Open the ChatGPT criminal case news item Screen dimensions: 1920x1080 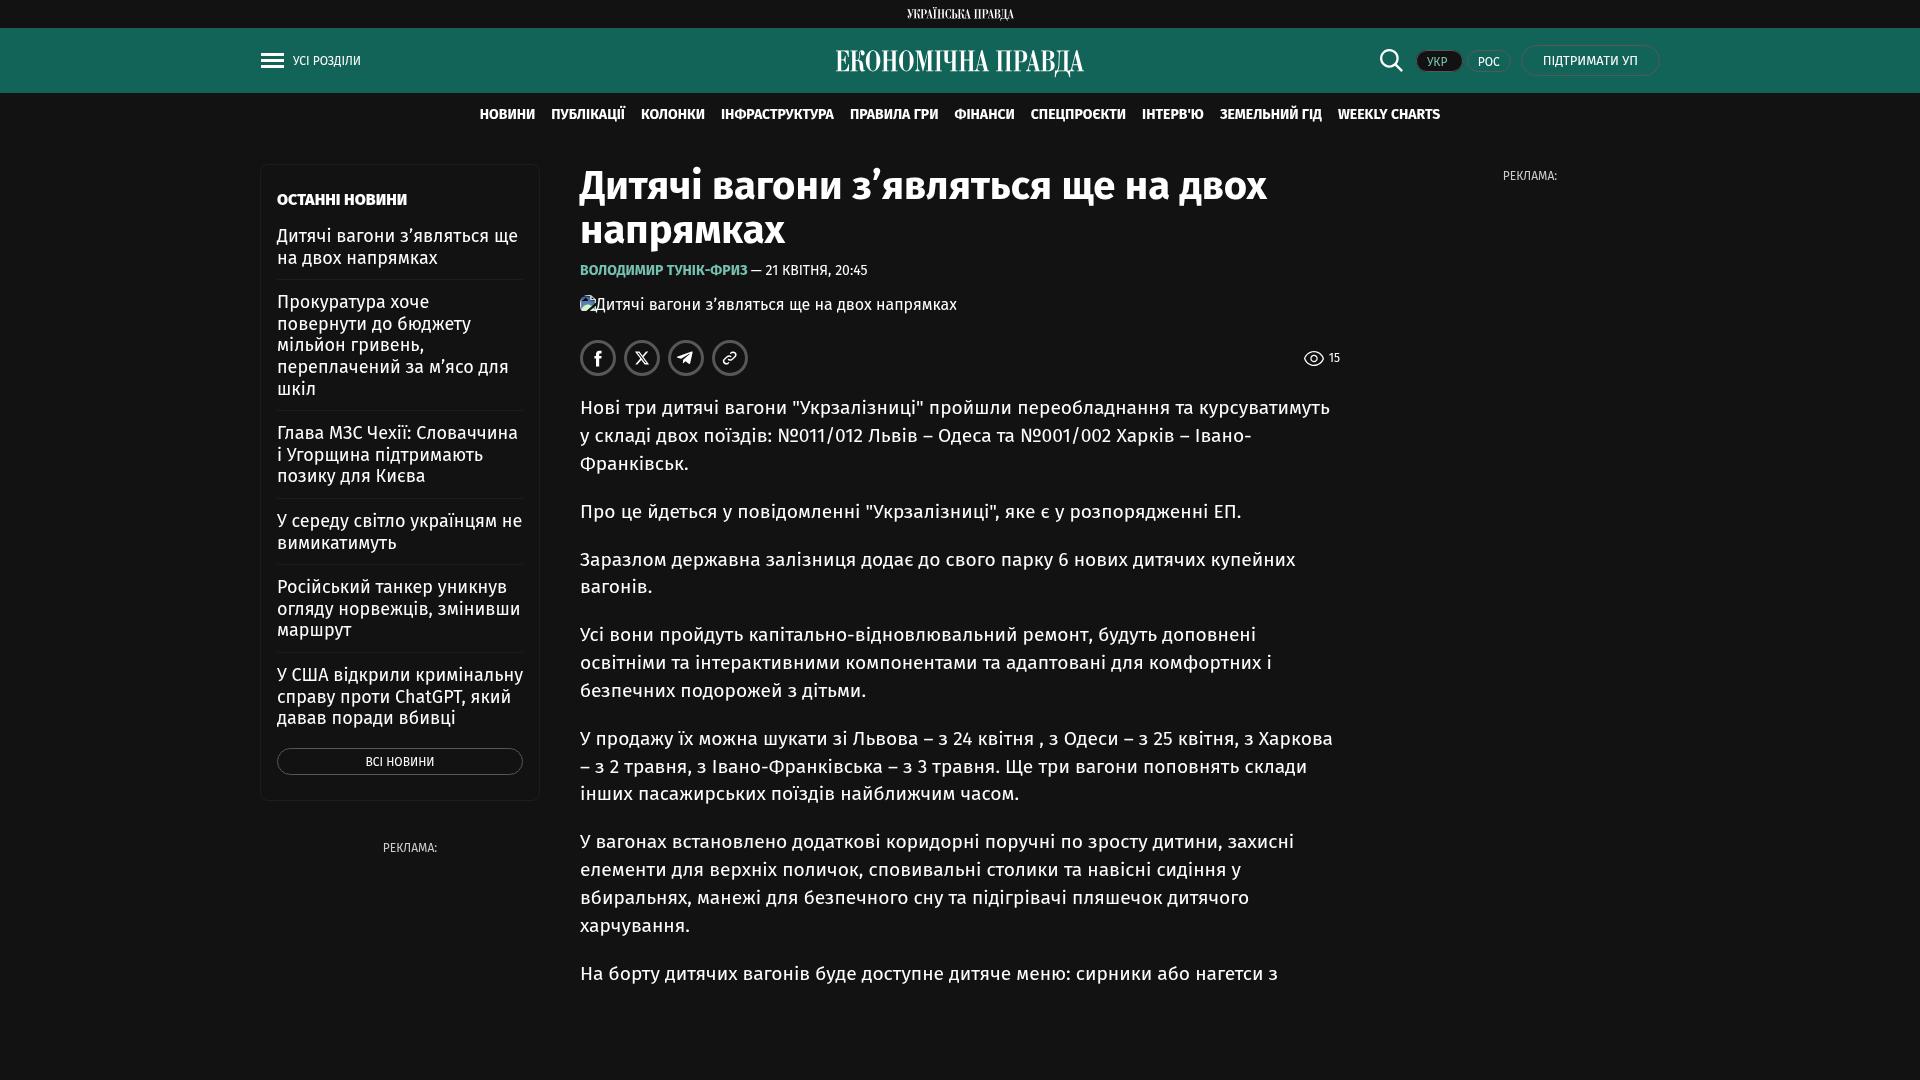(399, 696)
